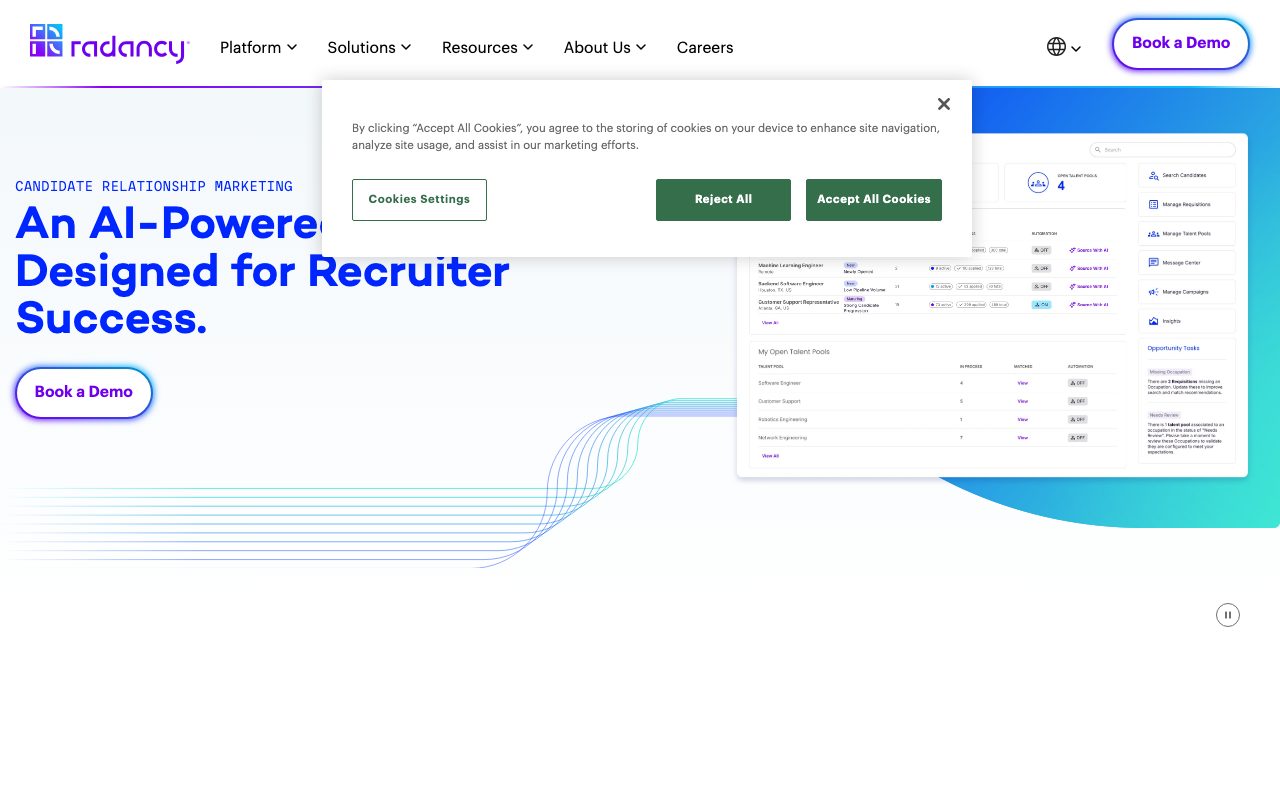Open Cookies Settings

(x=419, y=199)
